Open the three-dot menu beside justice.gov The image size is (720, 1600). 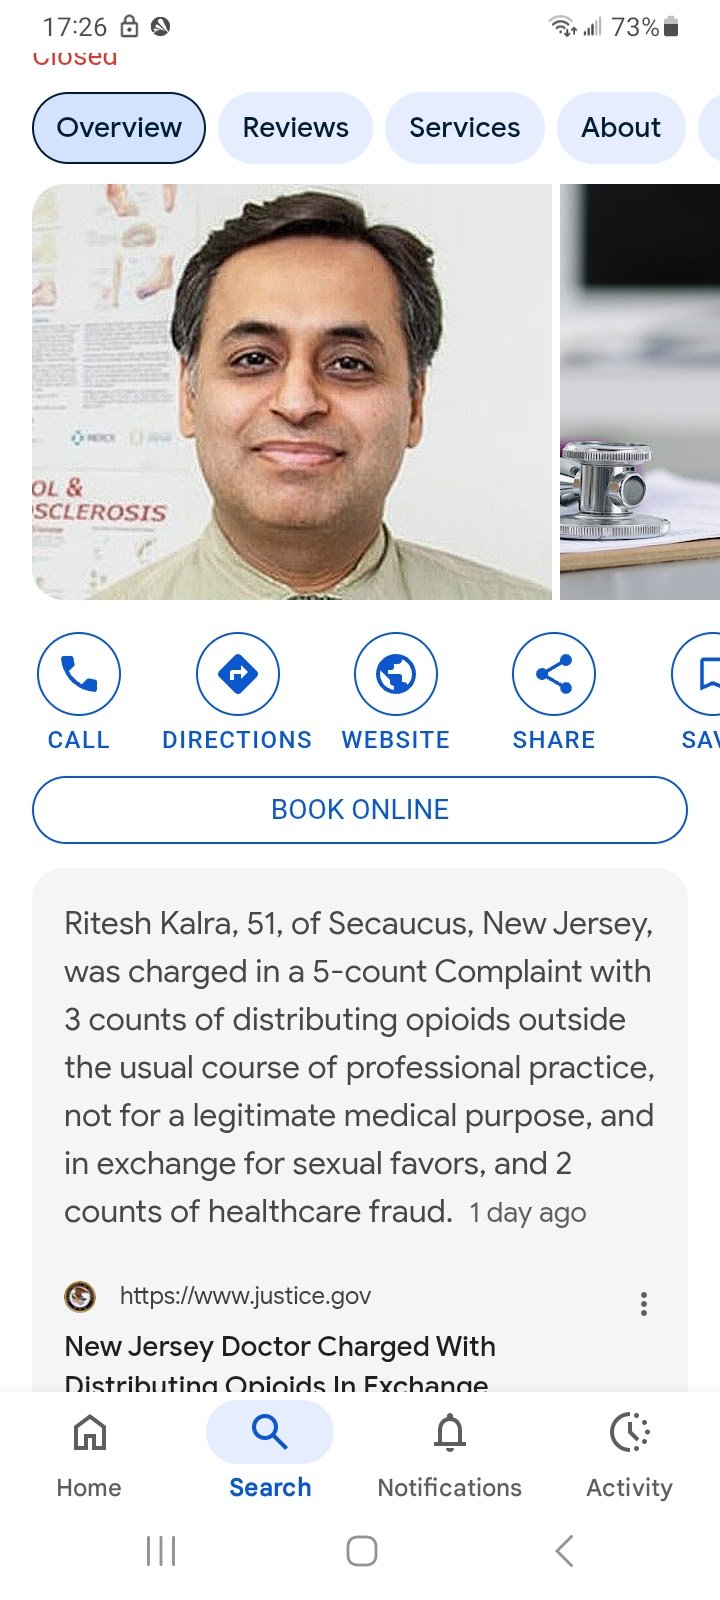tap(644, 1303)
